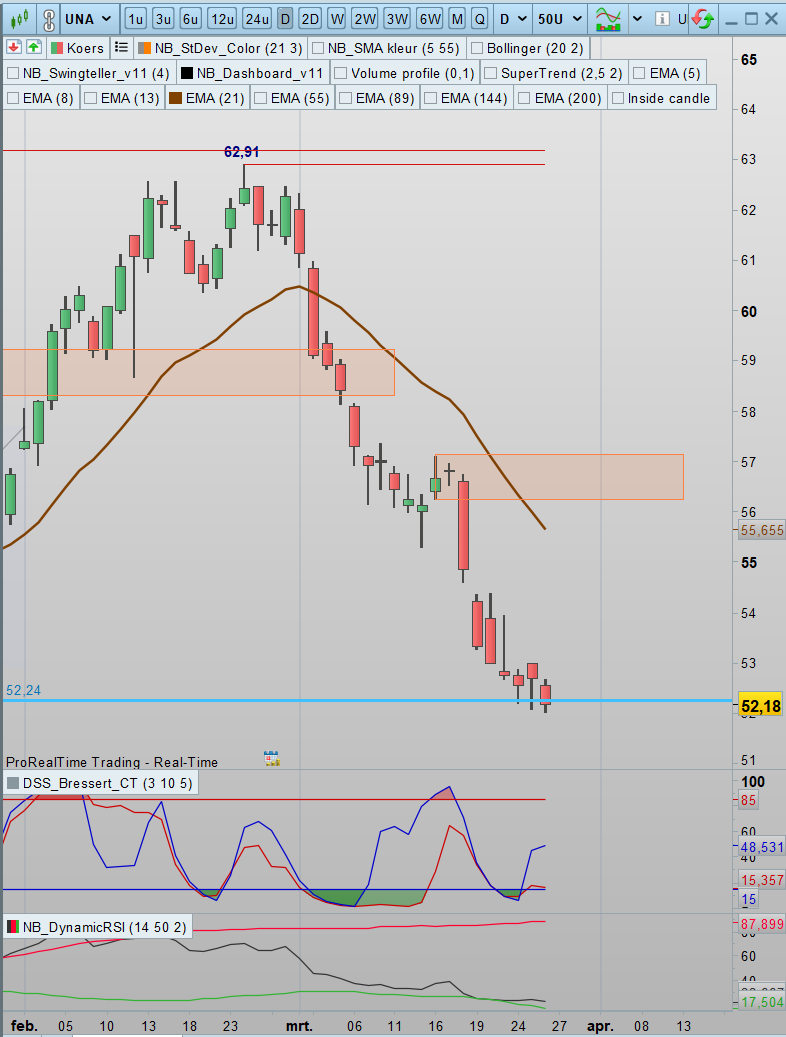Click the brown EMA (21) color swatch
786x1037 pixels.
[175, 99]
